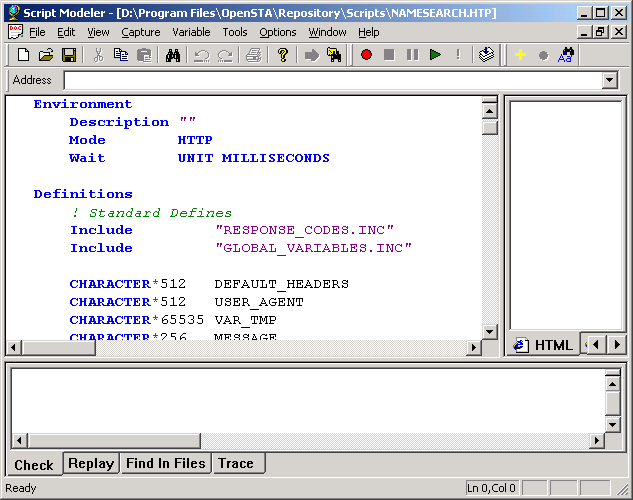Click the script editor horizontal scrollbar thumb
The image size is (633, 500).
pyautogui.click(x=59, y=347)
